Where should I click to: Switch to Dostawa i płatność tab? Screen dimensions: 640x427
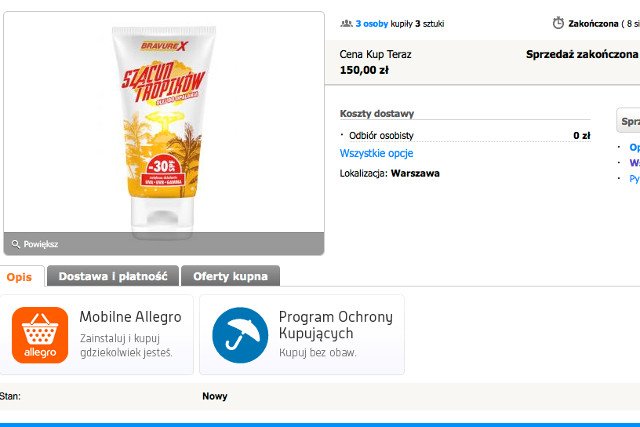coord(113,276)
